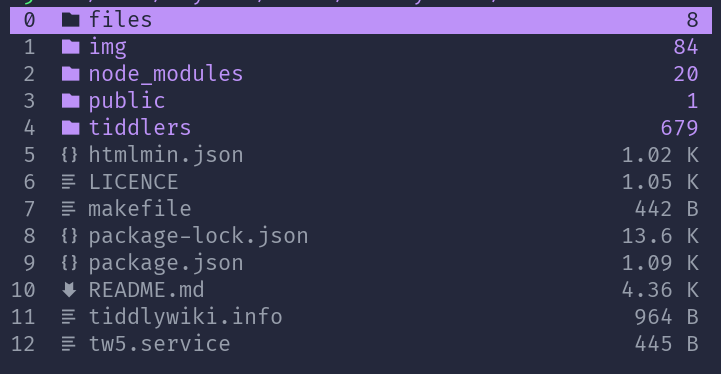The image size is (721, 374).
Task: Click the node_modules folder icon
Action: [x=70, y=74]
